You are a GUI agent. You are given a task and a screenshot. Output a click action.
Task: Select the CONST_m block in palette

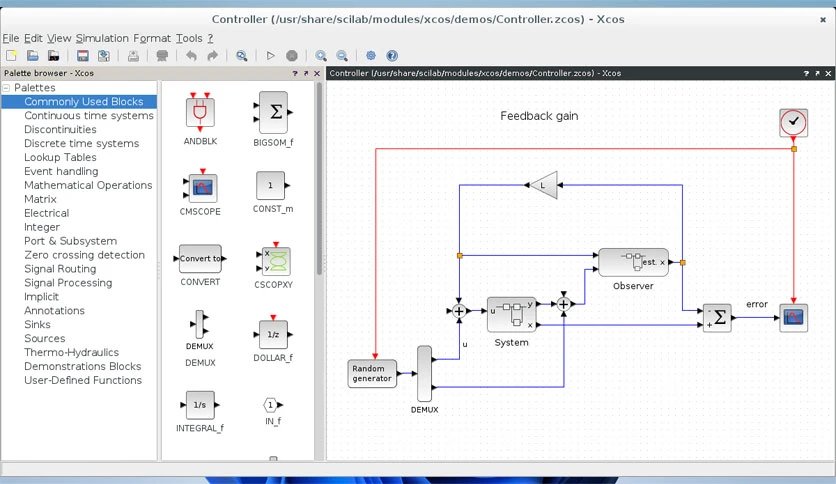pos(272,185)
